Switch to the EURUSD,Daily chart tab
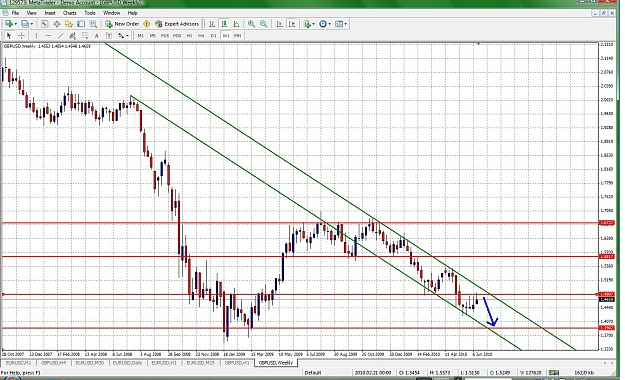Viewport: 625px width, 380px height. (128, 363)
